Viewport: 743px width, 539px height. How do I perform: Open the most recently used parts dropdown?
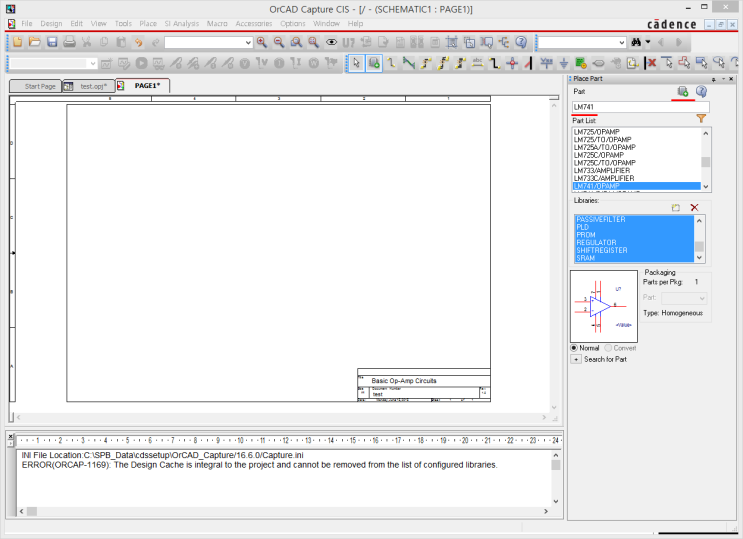pos(248,43)
